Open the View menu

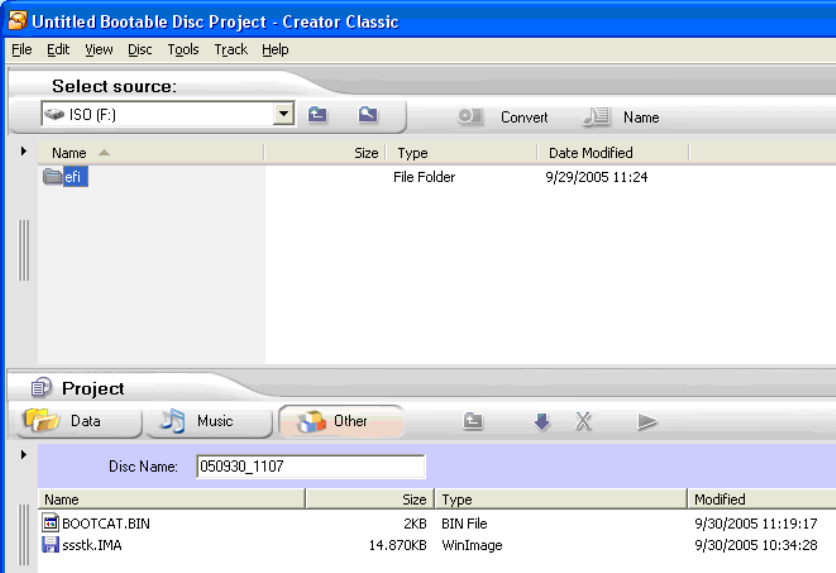(x=99, y=50)
